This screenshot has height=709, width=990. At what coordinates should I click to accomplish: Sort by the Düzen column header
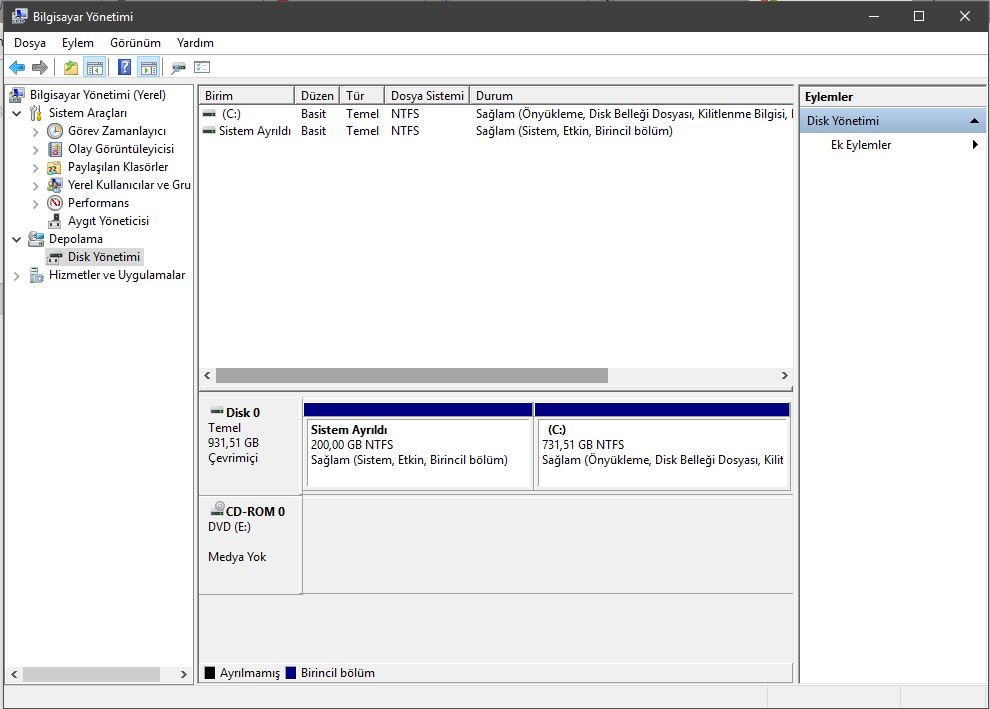coord(317,95)
